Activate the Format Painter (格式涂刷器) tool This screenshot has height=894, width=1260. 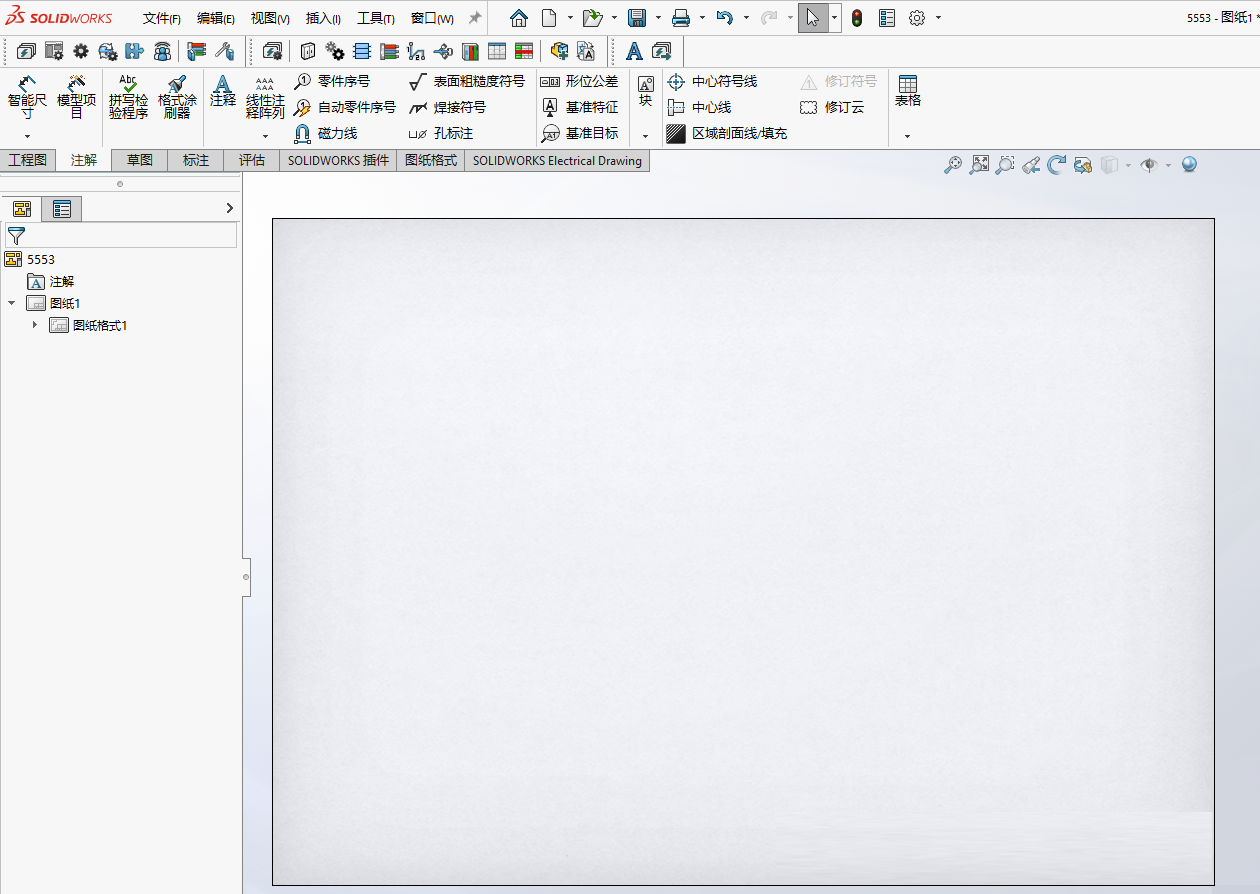[177, 97]
